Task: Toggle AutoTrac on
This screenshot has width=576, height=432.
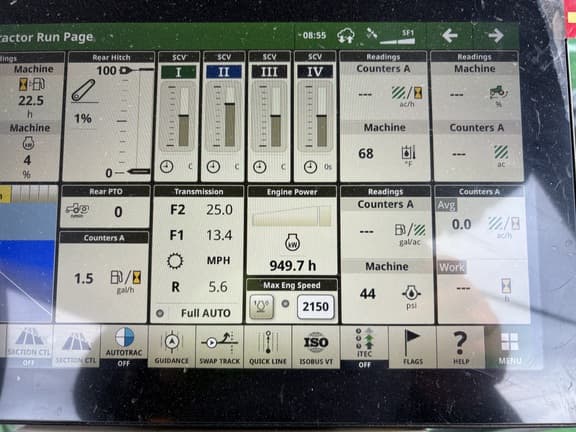Action: tap(124, 347)
